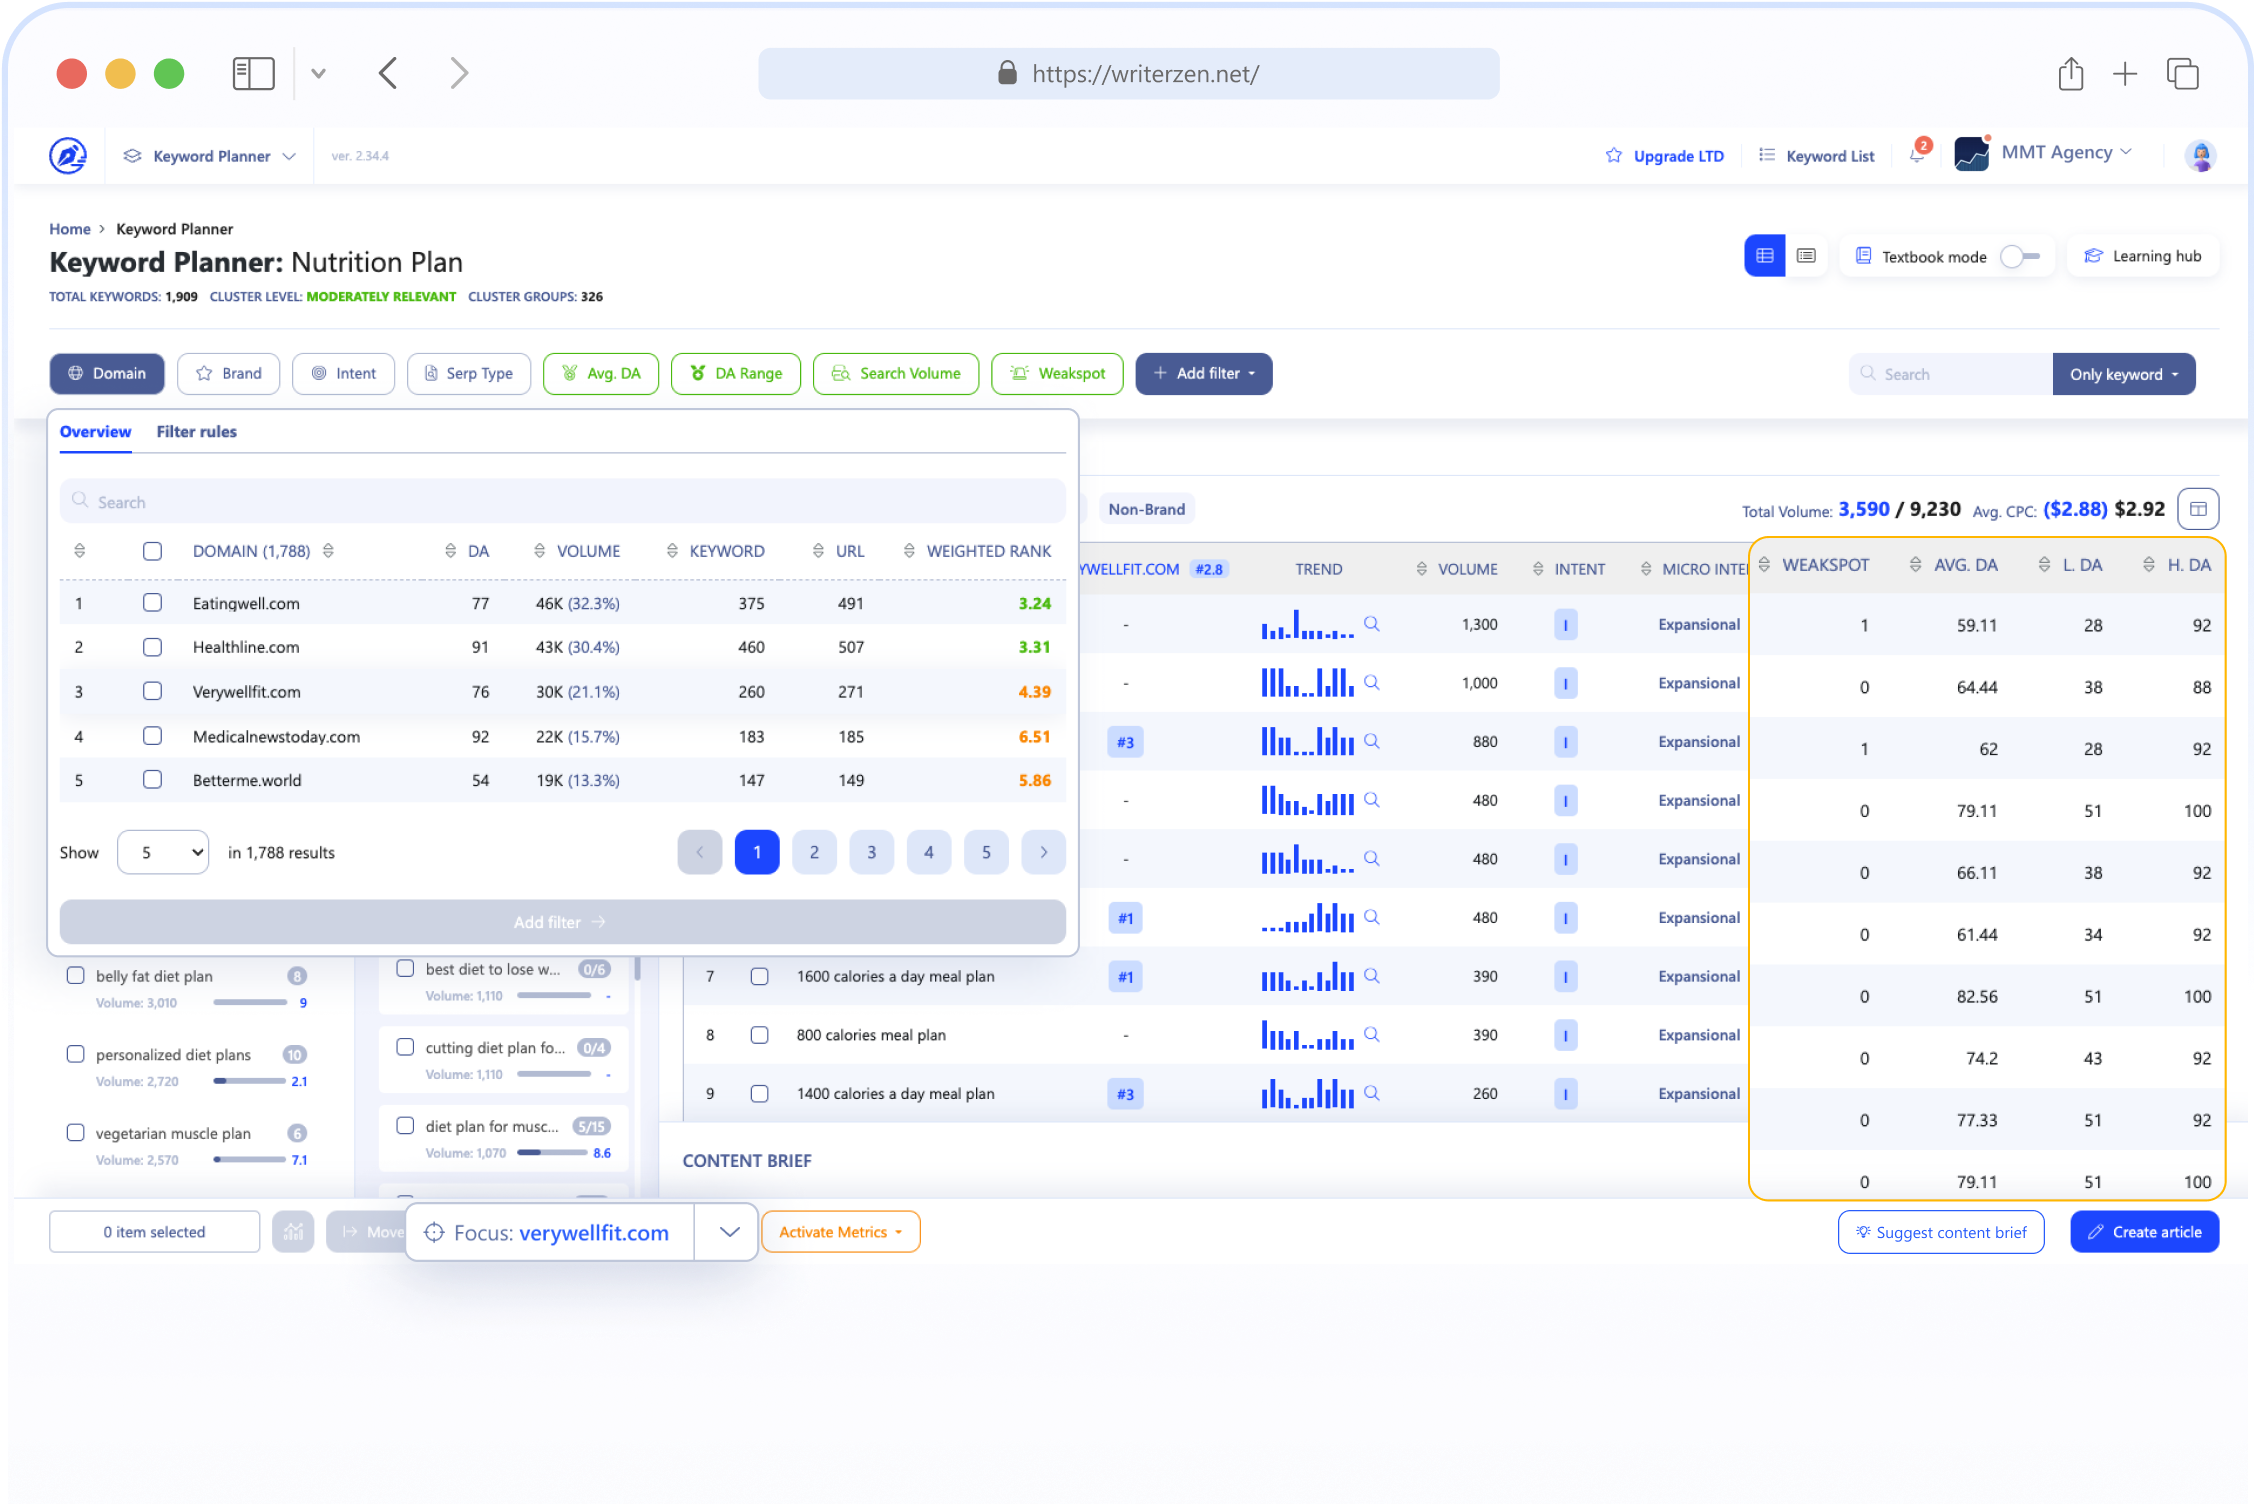Select the Domain filter icon
This screenshot has width=2254, height=1510.
pos(76,373)
